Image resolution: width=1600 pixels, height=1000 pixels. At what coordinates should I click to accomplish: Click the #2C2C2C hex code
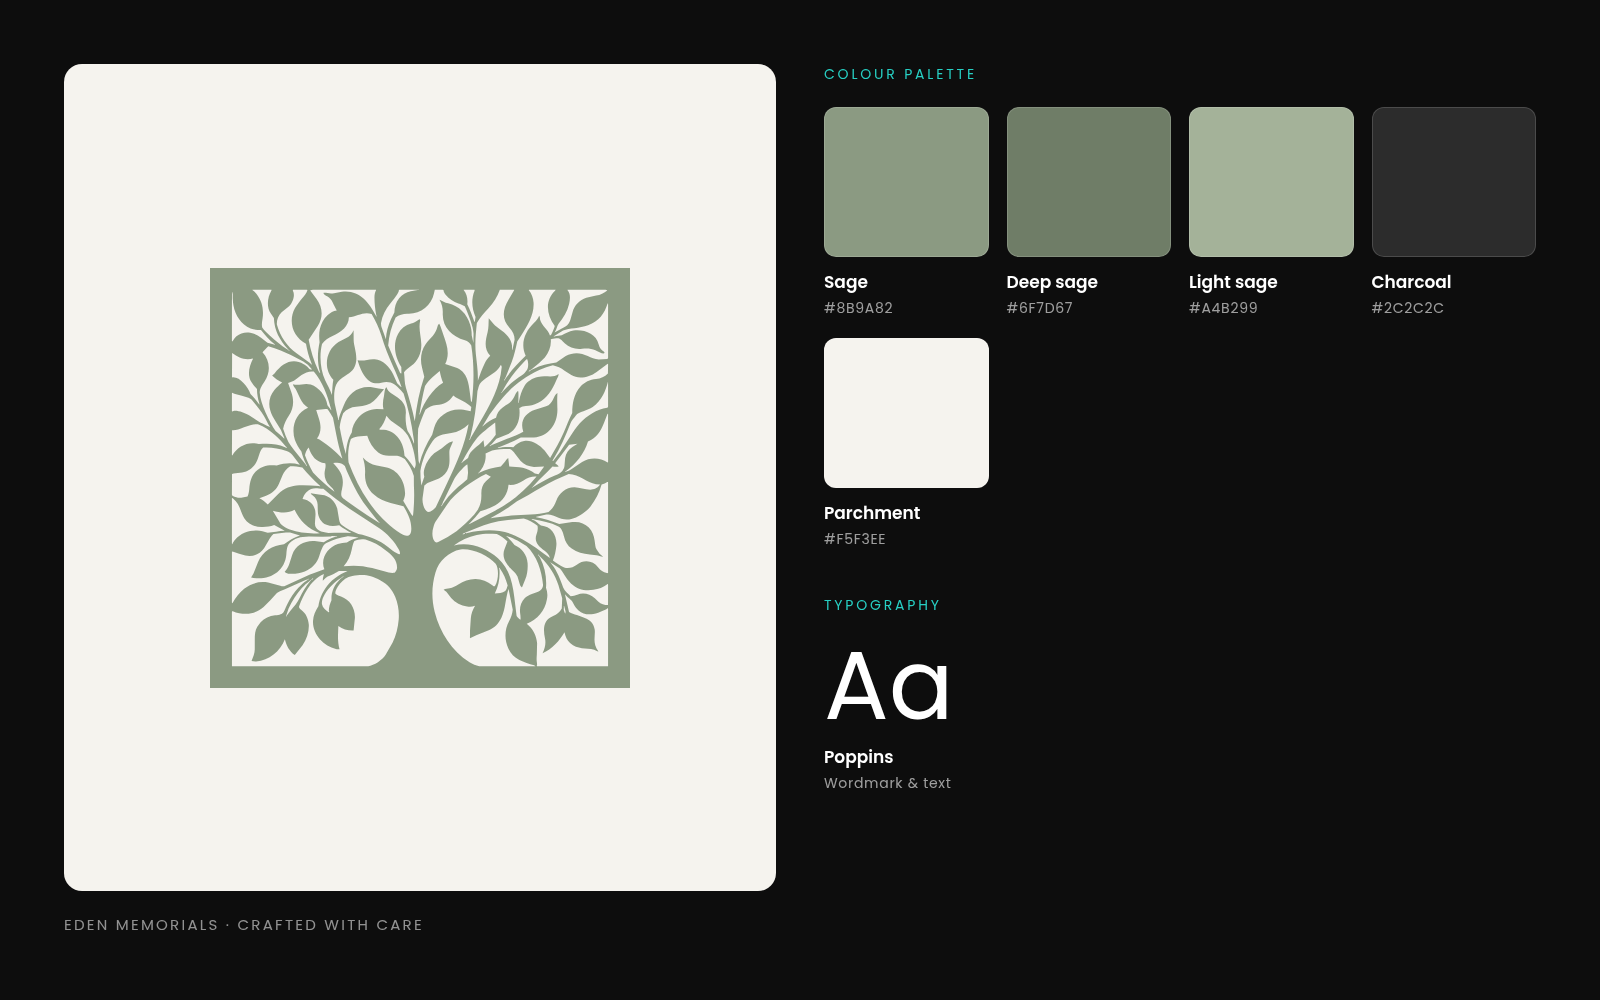[x=1408, y=308]
